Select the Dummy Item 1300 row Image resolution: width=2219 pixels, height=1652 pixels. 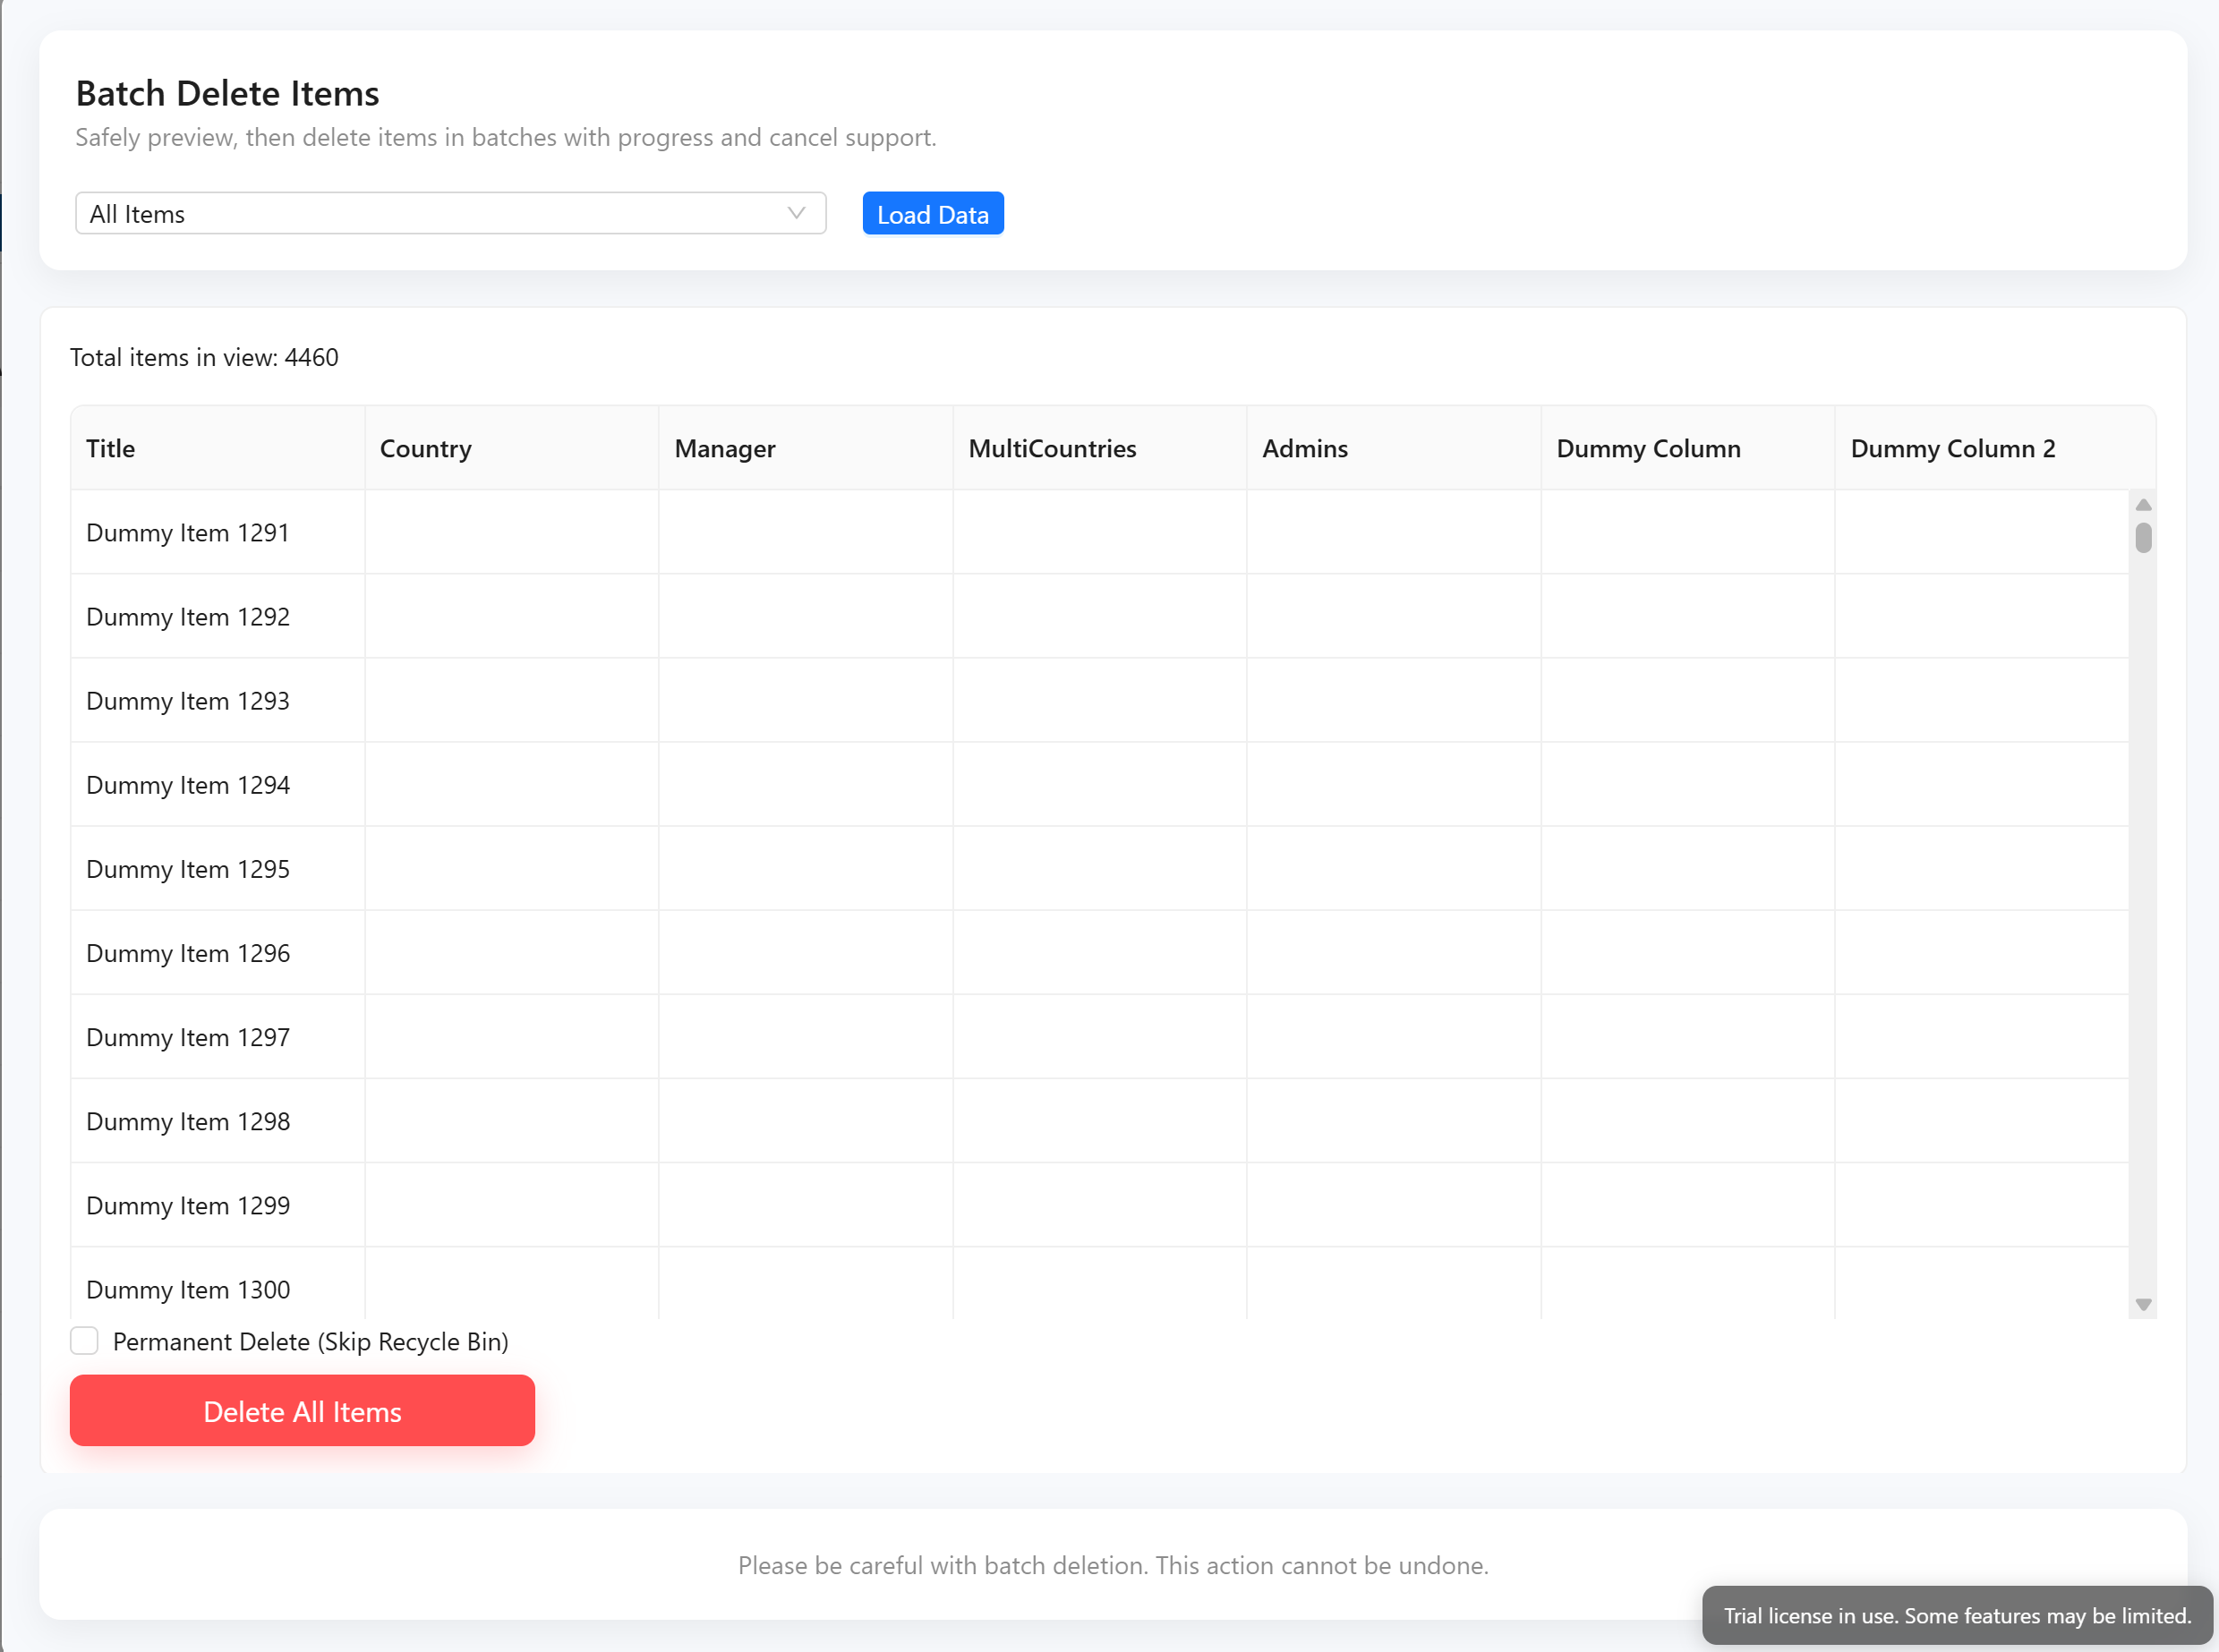coord(600,1289)
